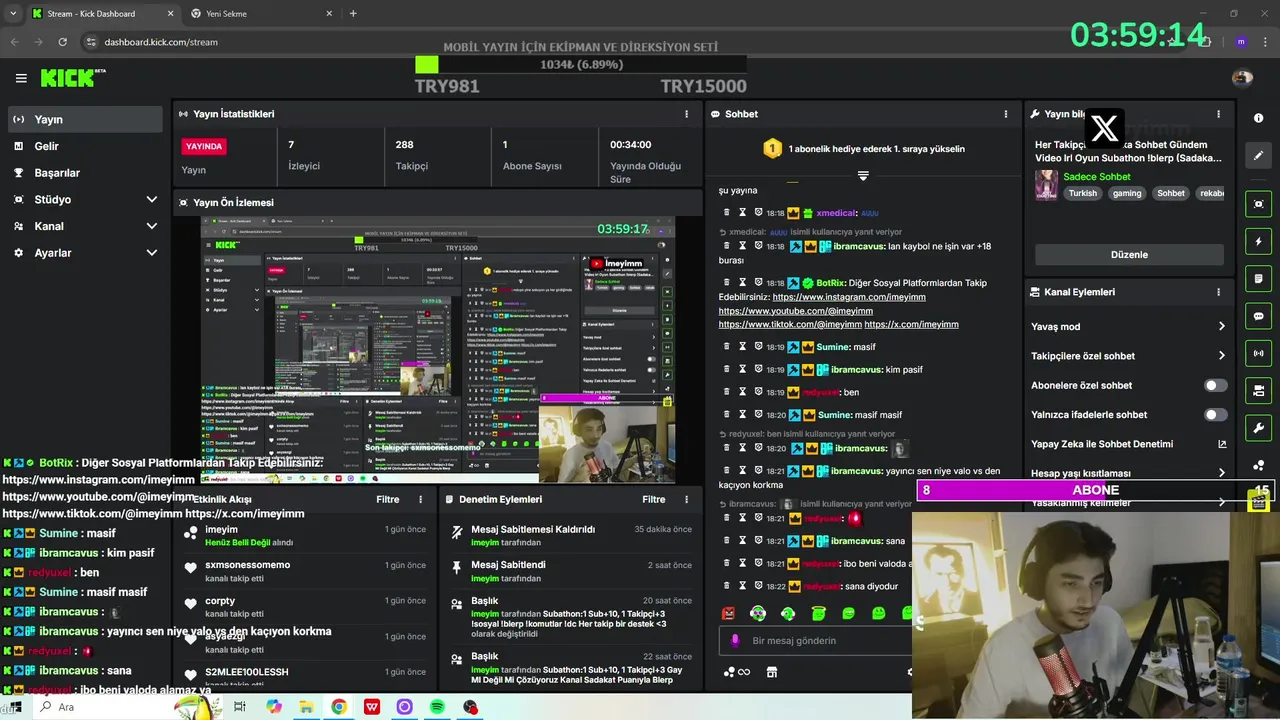Open Etkinlik Akışı three-dot menu
This screenshot has width=1280, height=720.
point(420,499)
